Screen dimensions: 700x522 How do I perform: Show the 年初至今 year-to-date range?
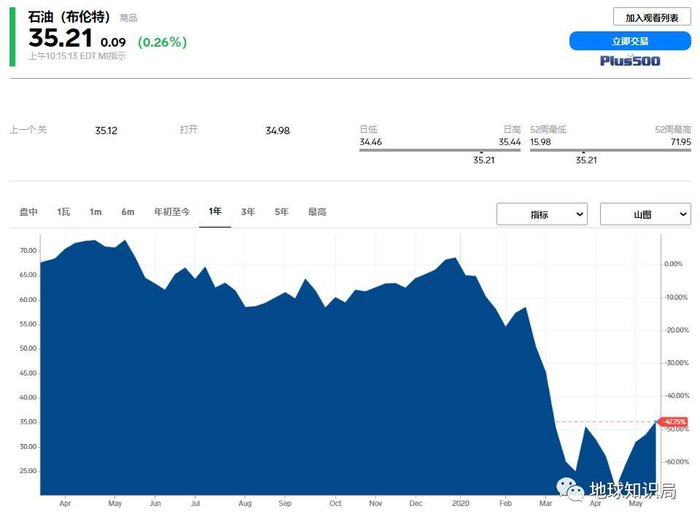(x=171, y=212)
